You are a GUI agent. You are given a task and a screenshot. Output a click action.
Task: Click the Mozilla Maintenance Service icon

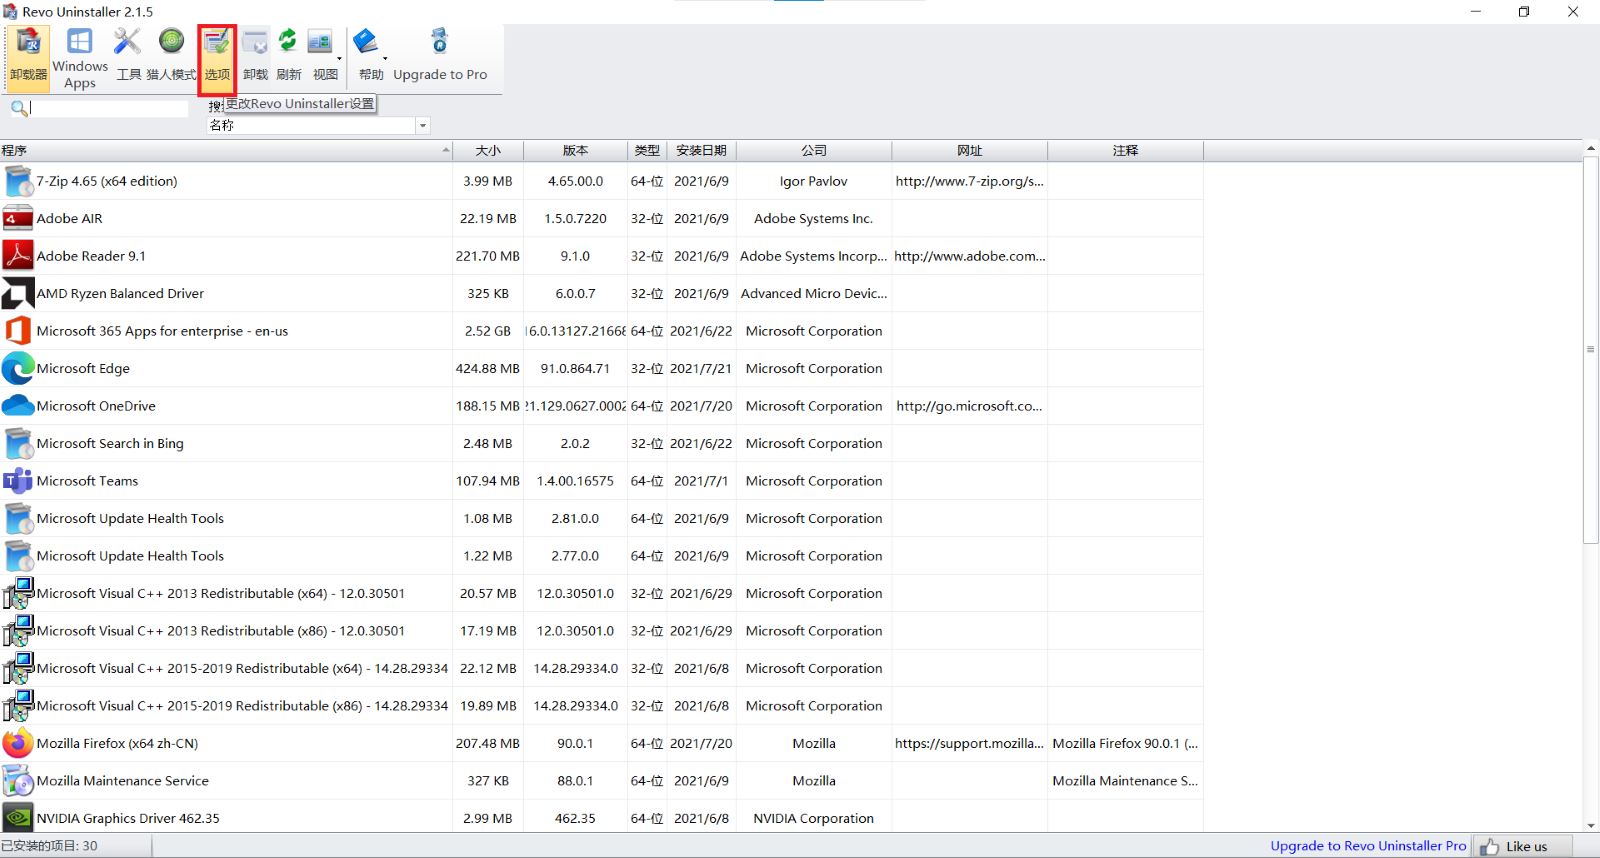point(18,781)
